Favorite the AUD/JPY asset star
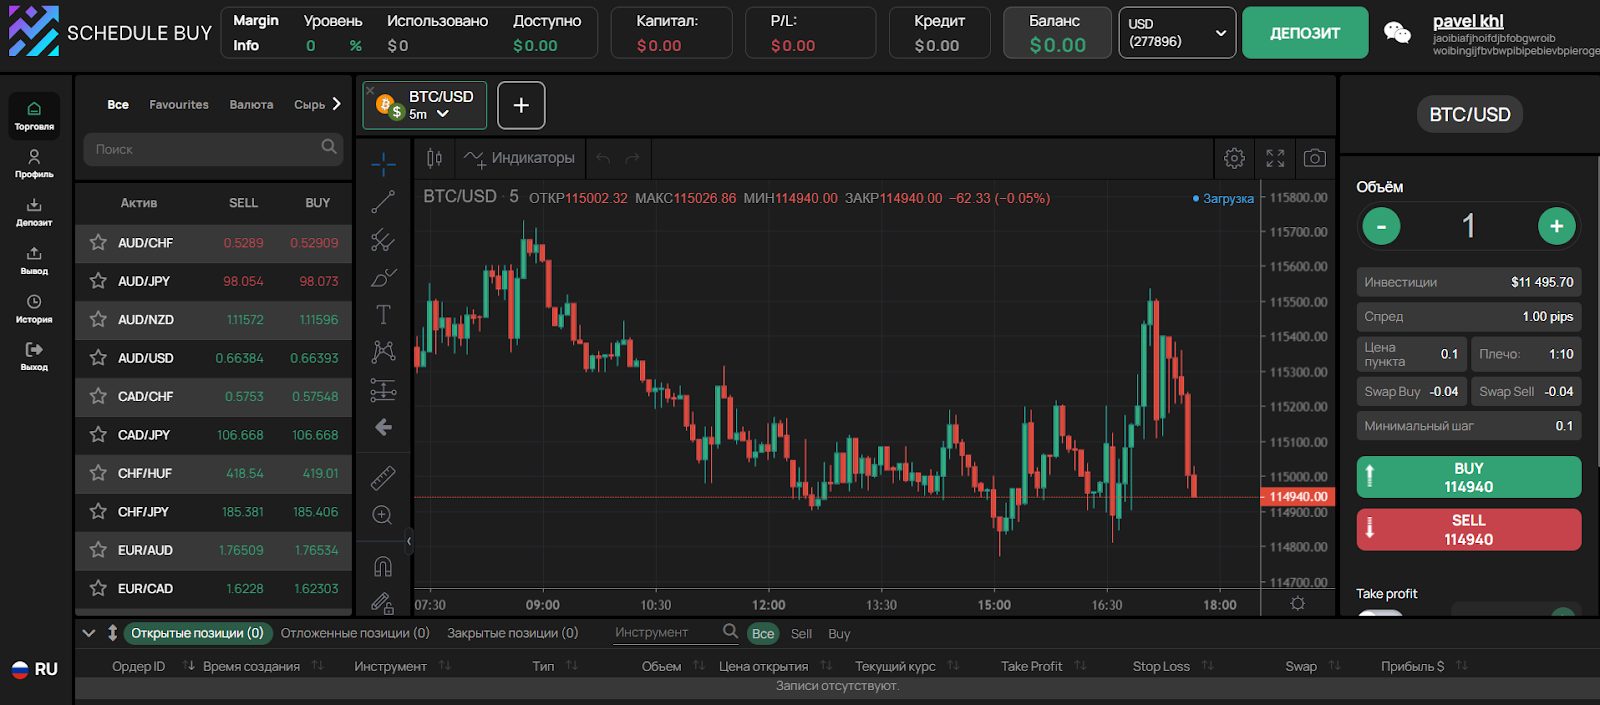The width and height of the screenshot is (1600, 705). [x=98, y=281]
